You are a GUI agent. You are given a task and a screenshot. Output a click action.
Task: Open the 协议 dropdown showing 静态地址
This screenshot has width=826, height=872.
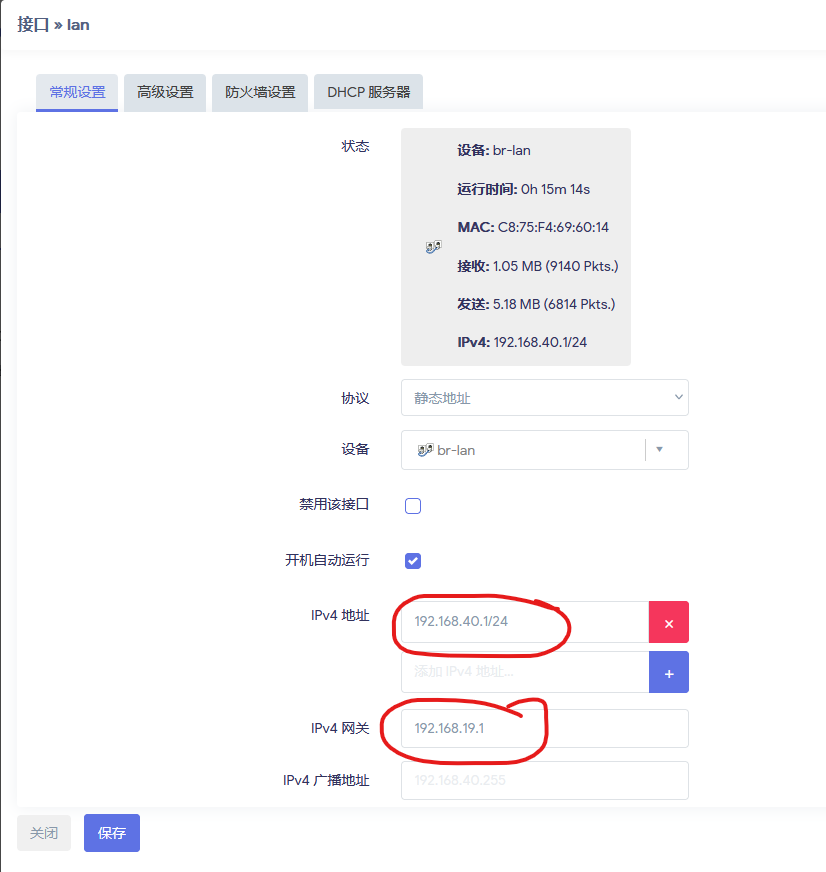[x=544, y=397]
